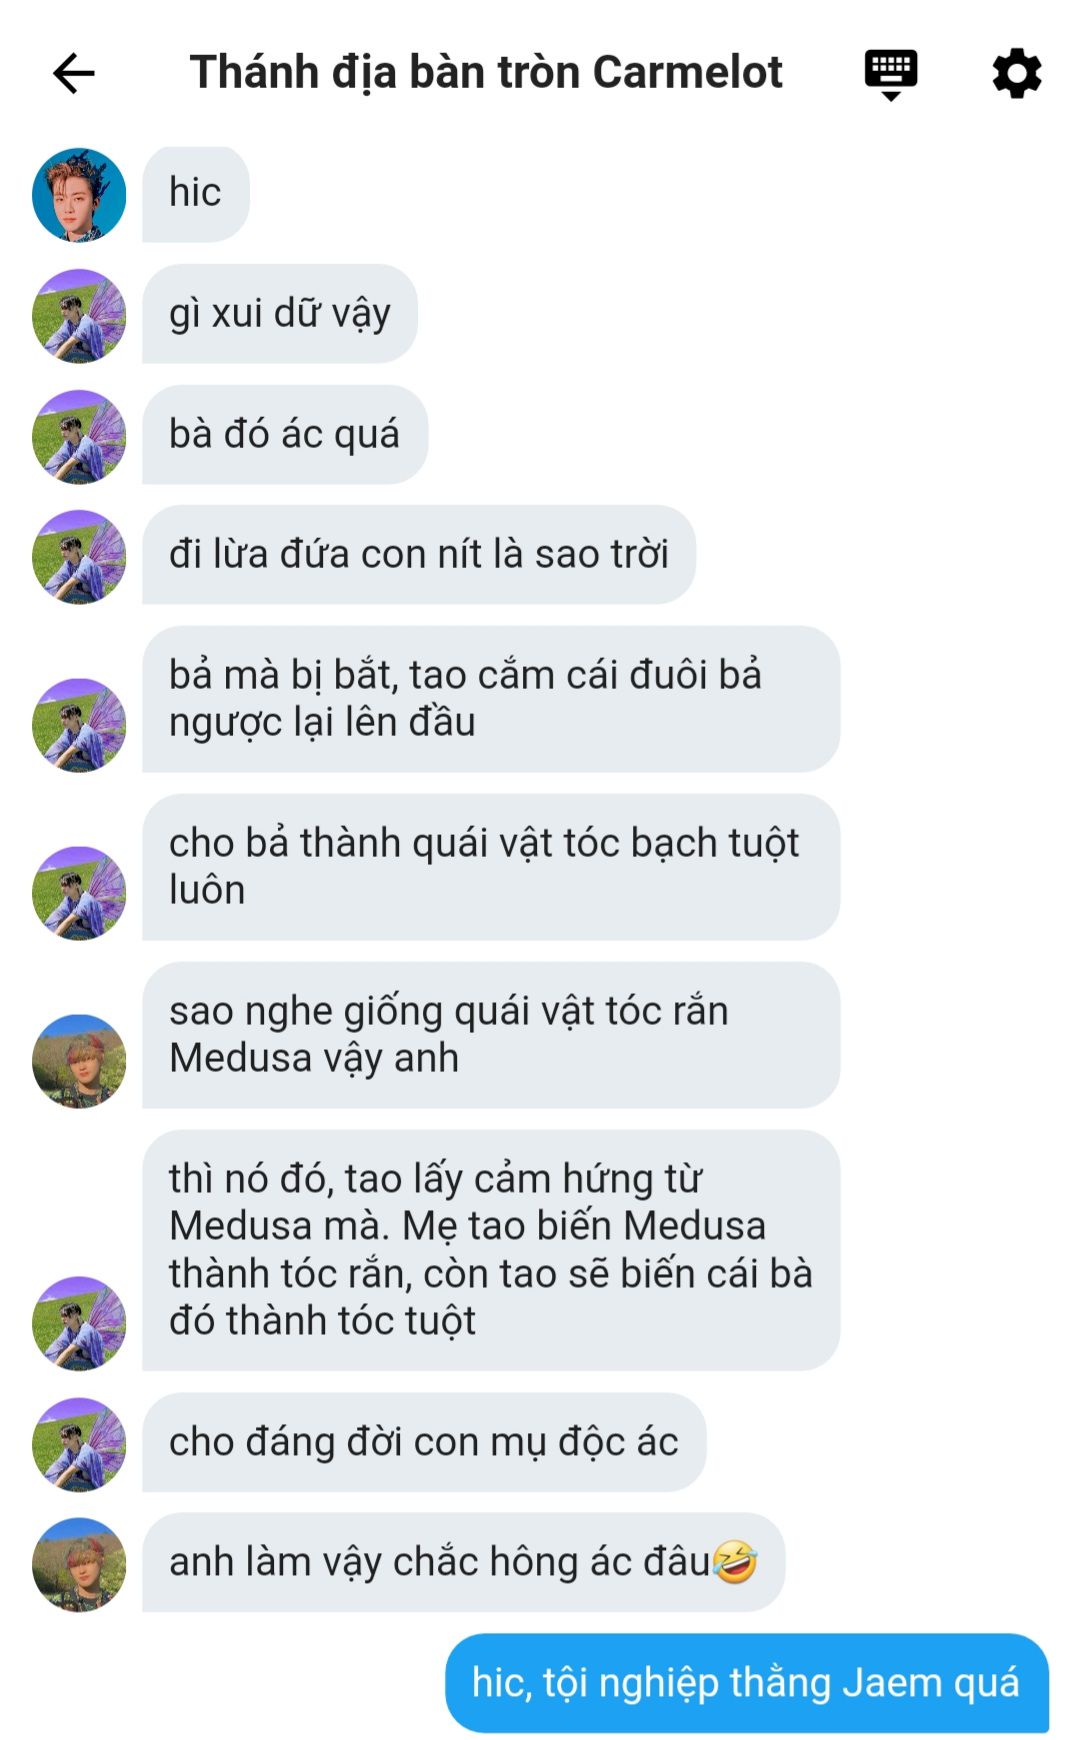The image size is (1076, 1740).
Task: Open the keyboard toggle icon
Action: click(x=890, y=74)
